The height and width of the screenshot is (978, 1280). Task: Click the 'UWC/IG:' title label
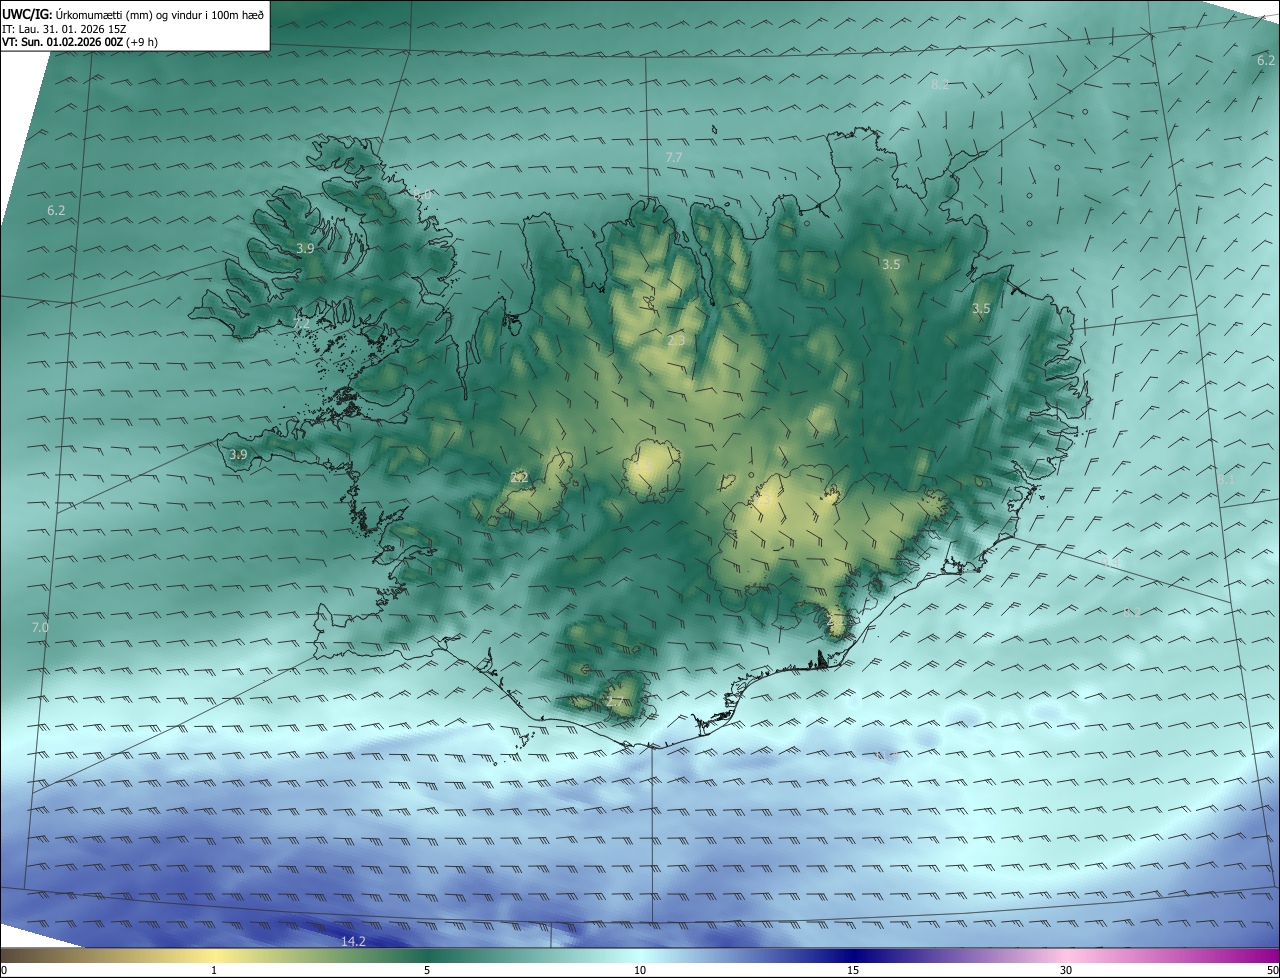click(27, 14)
